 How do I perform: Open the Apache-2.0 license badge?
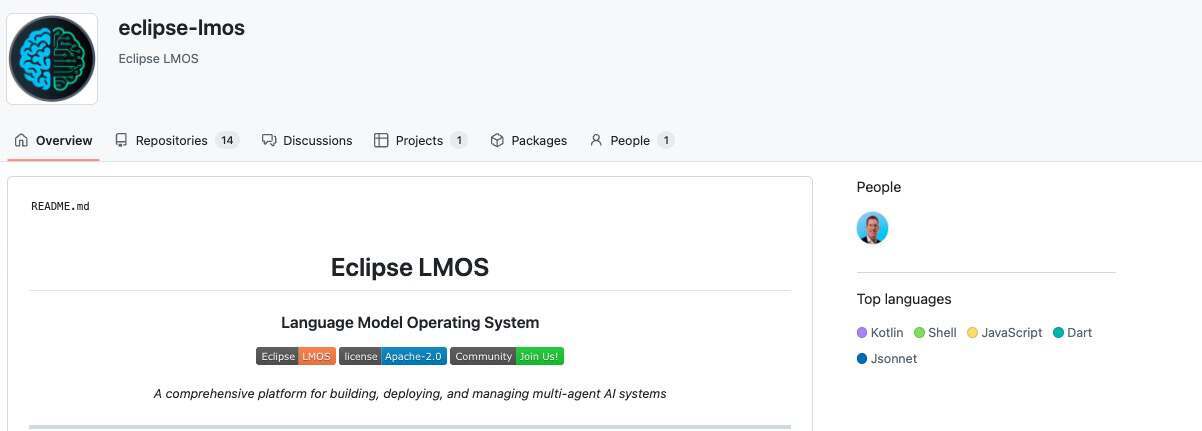(x=393, y=356)
